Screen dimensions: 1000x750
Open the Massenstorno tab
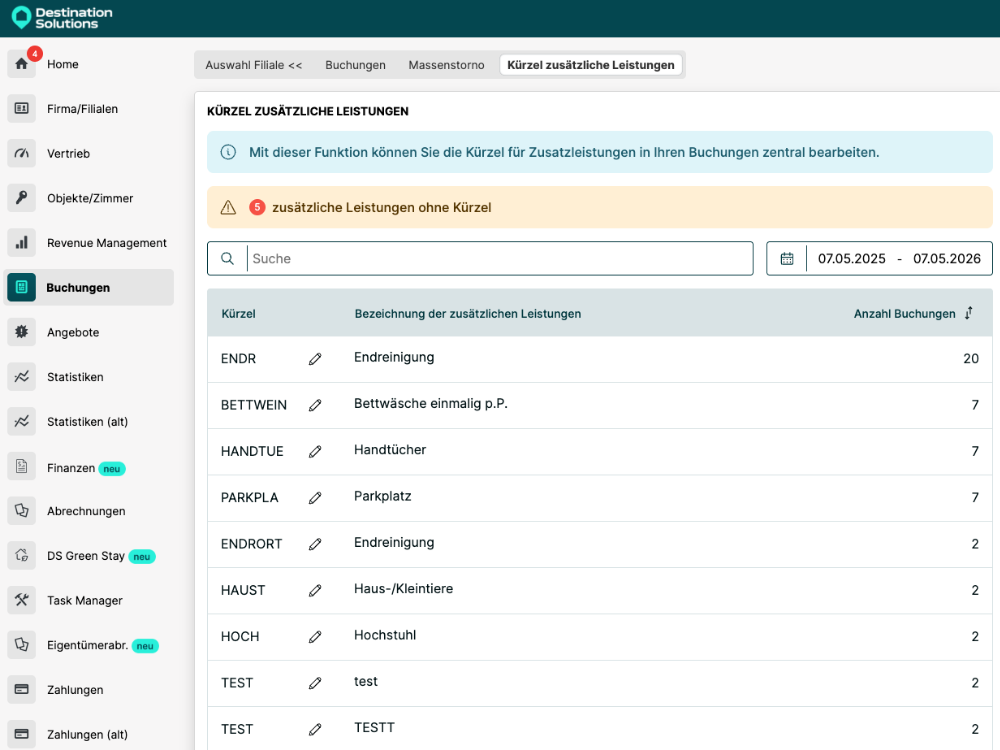point(446,65)
